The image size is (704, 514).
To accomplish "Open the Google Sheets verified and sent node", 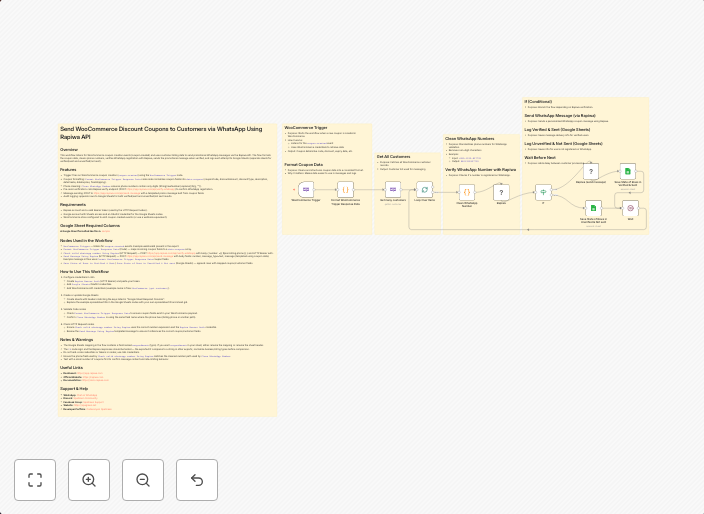I will click(627, 172).
